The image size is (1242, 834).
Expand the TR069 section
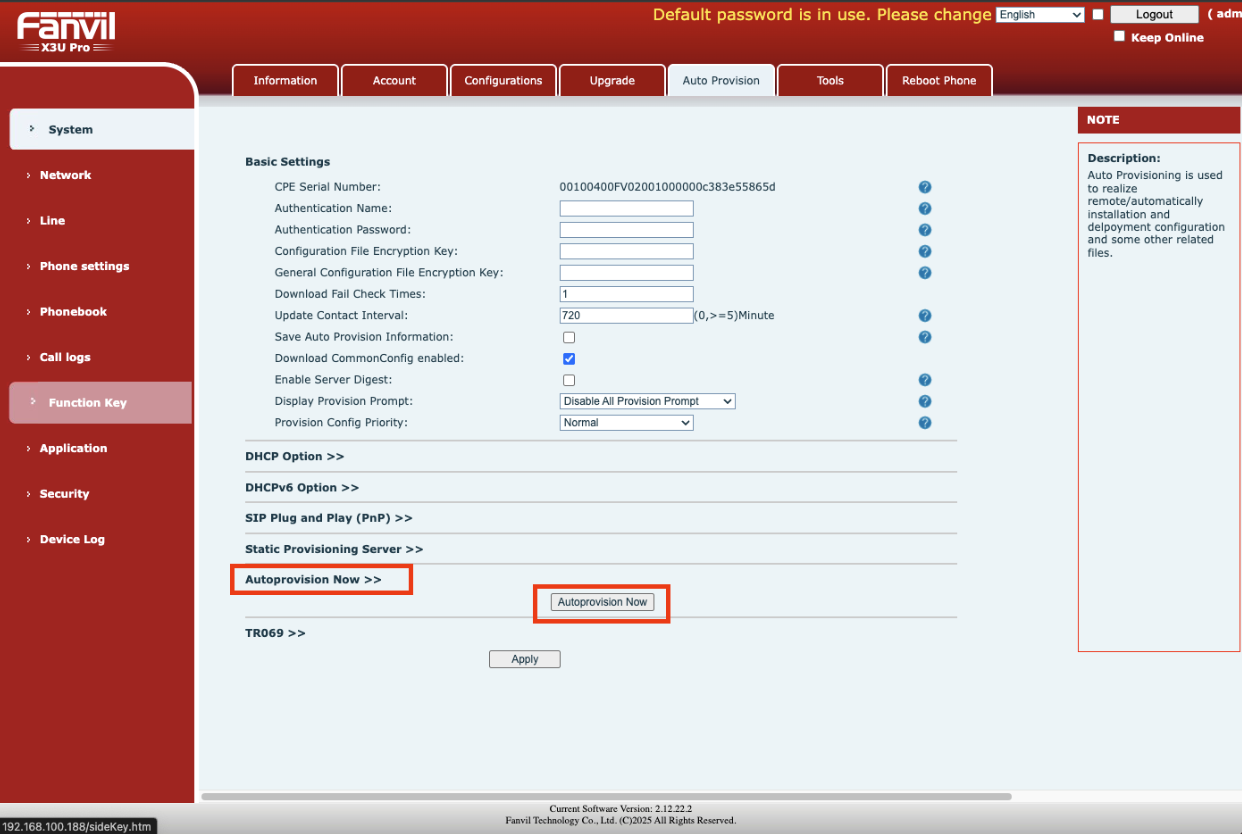(x=275, y=632)
